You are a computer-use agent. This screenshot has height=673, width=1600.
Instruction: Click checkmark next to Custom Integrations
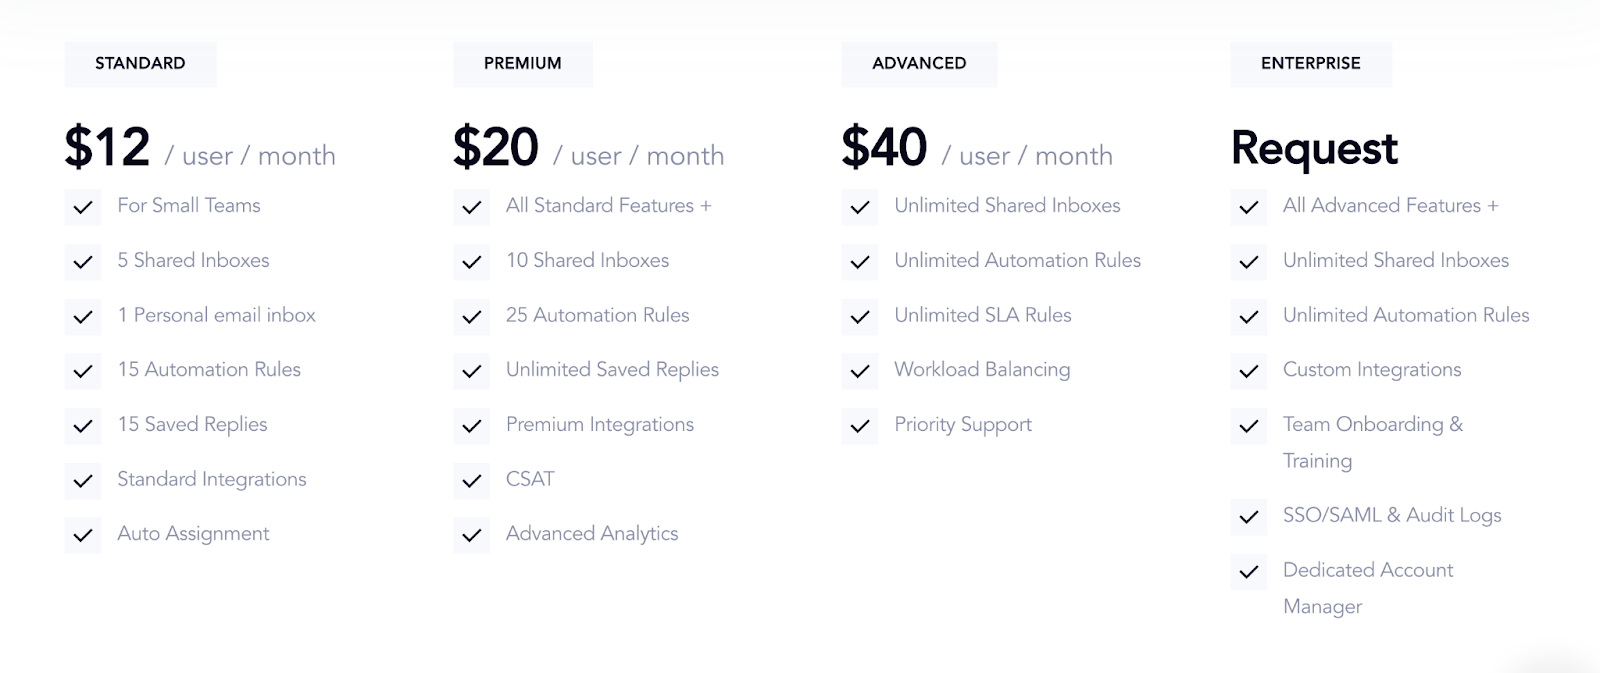click(1248, 371)
